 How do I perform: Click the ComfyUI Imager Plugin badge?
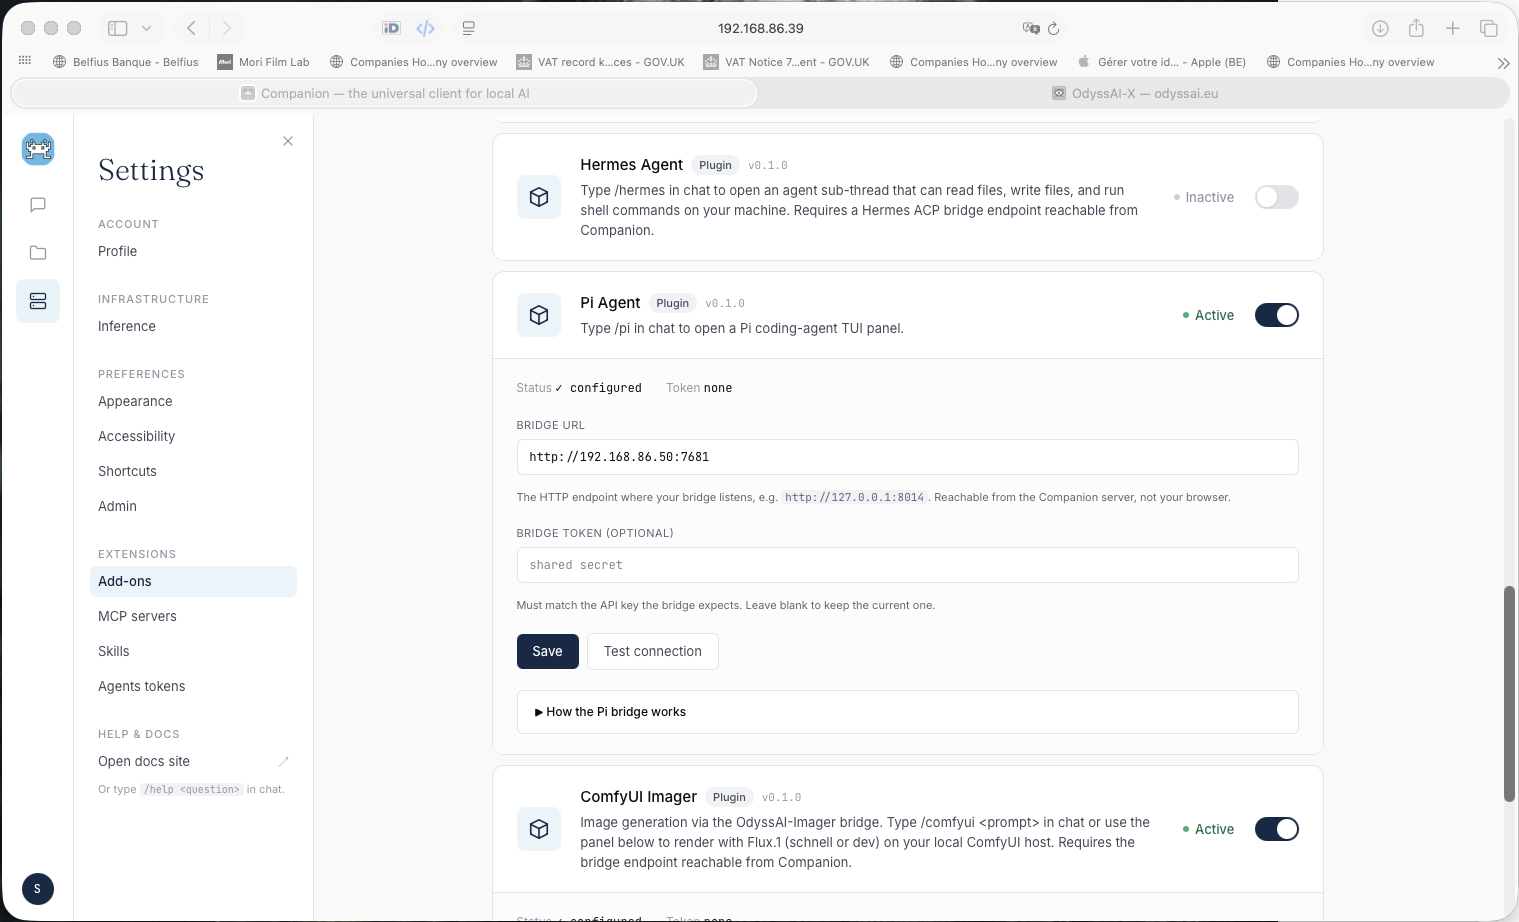point(729,797)
